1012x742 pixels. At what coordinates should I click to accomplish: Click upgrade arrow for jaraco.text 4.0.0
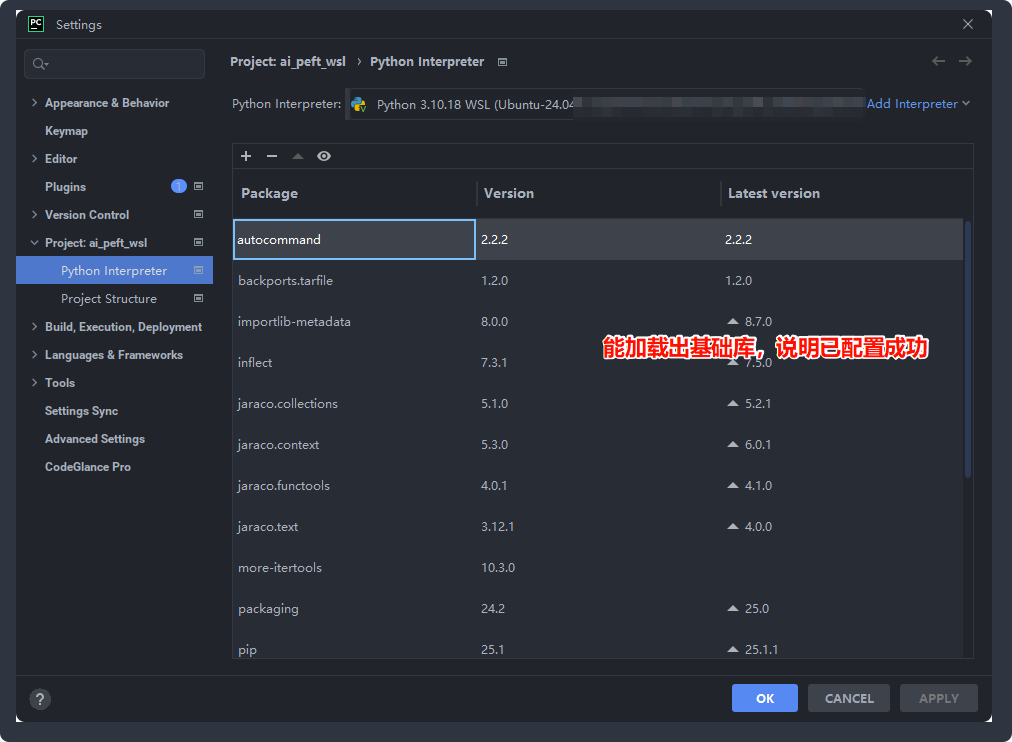[x=733, y=526]
